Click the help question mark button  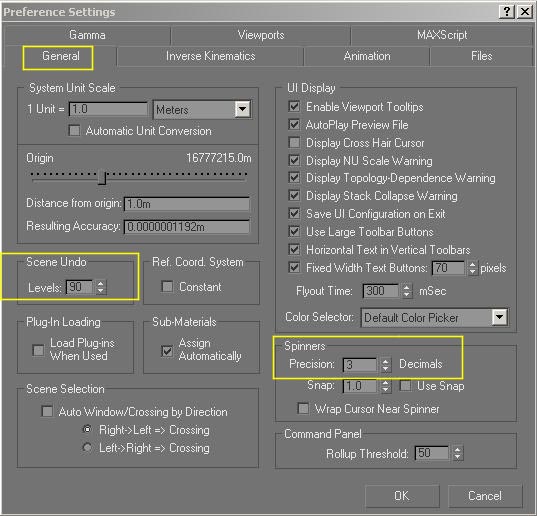click(507, 12)
